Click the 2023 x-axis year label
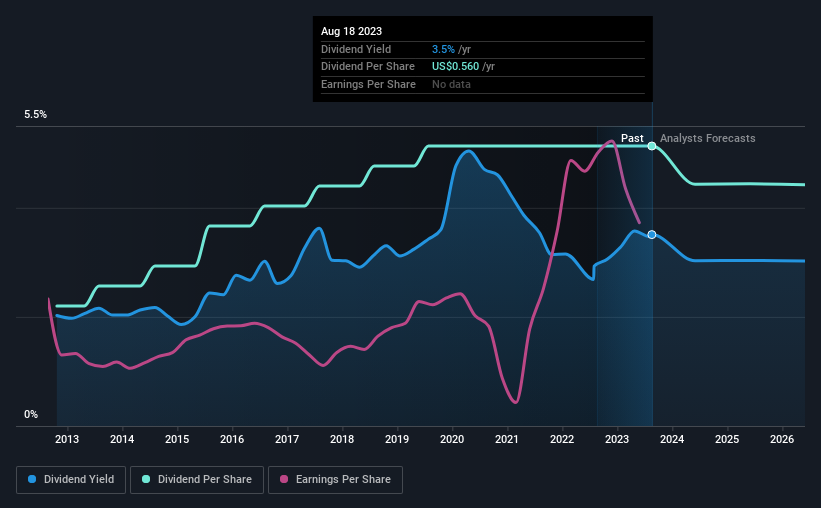 click(x=617, y=439)
